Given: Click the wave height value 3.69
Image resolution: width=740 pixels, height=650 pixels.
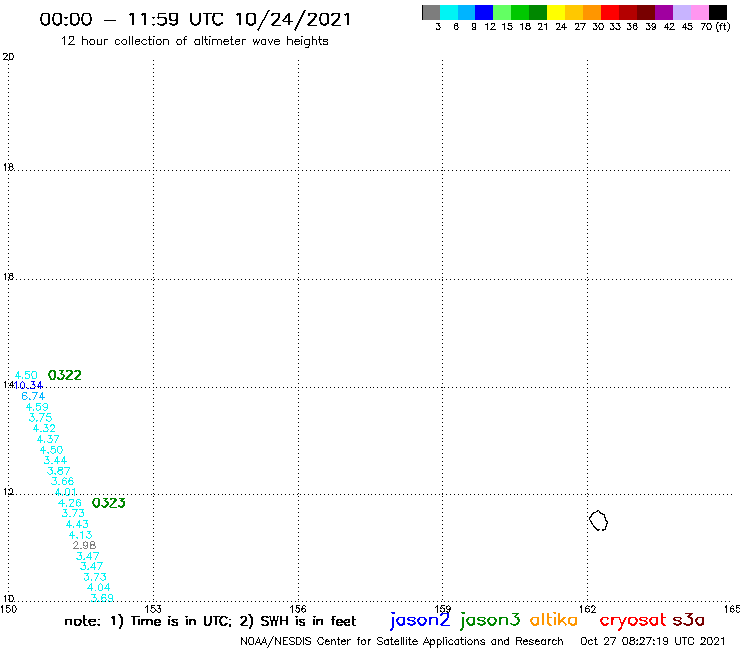Looking at the screenshot, I should click(102, 598).
